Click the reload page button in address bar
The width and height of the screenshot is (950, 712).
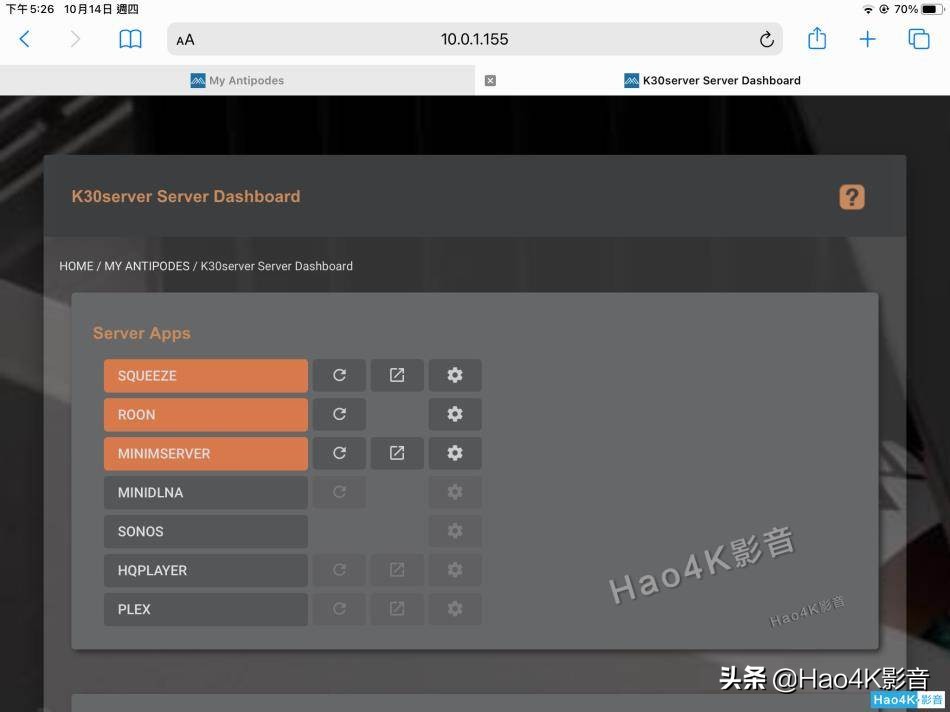766,39
